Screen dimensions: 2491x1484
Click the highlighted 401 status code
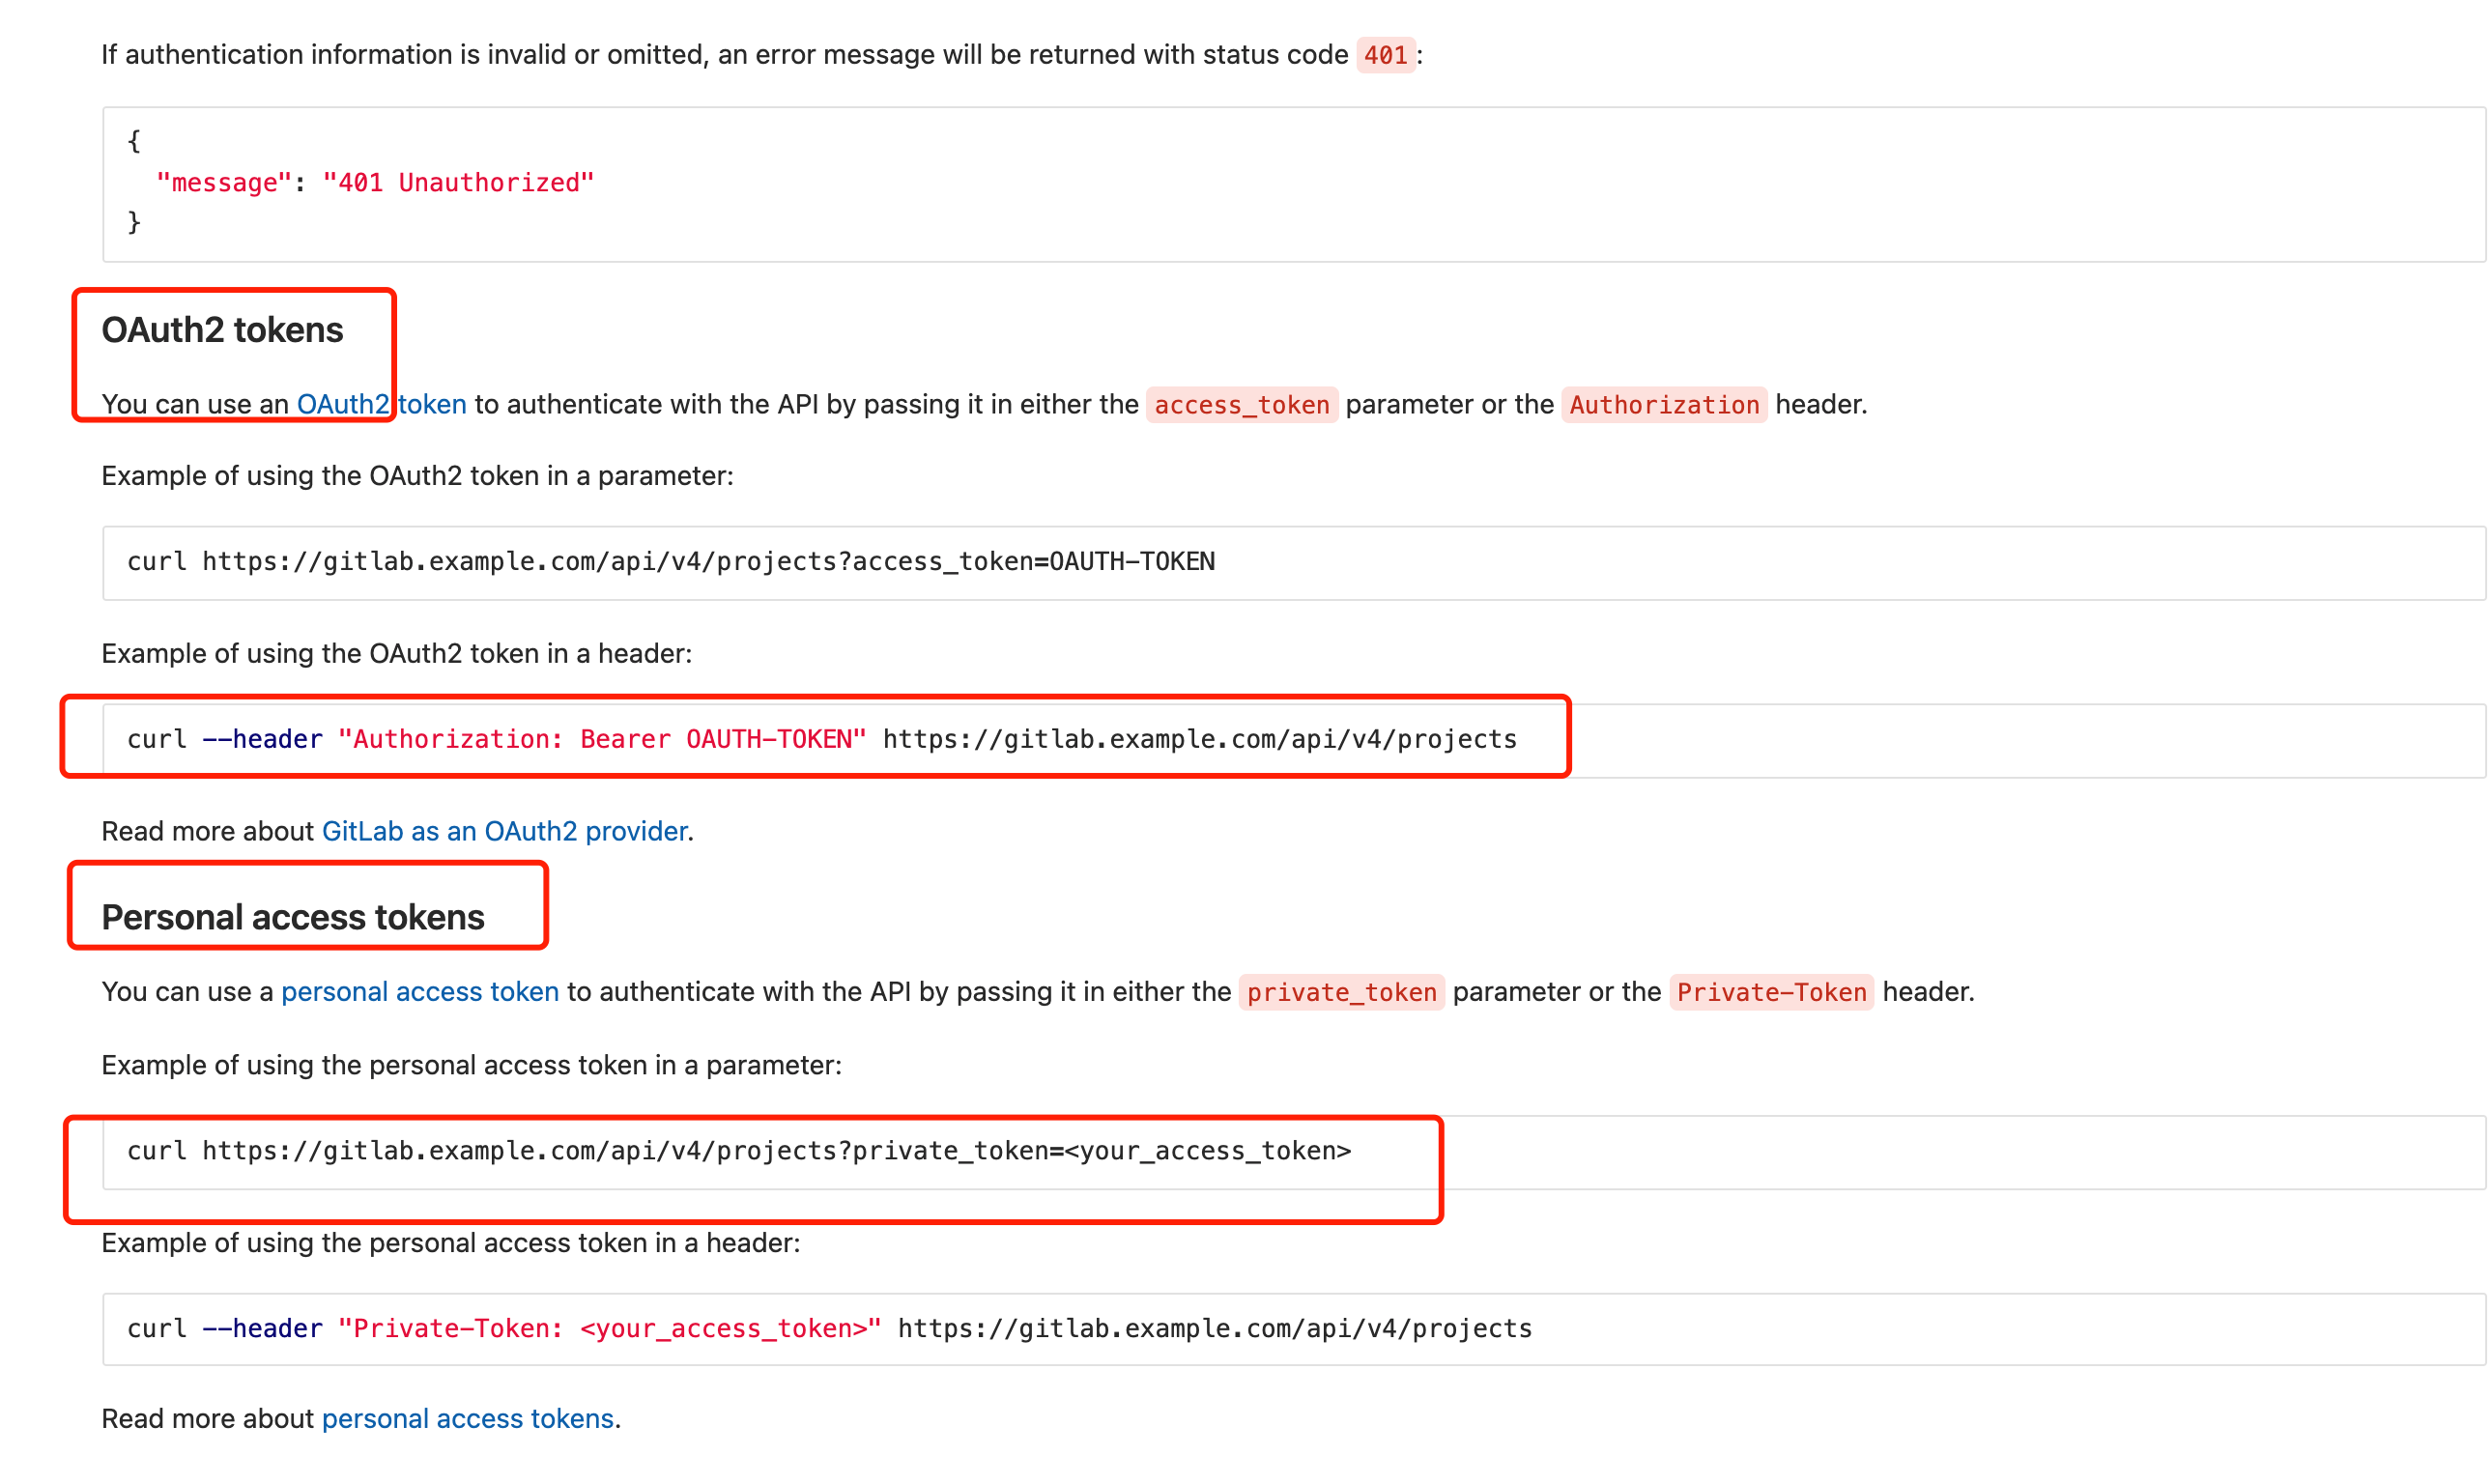coord(1386,55)
